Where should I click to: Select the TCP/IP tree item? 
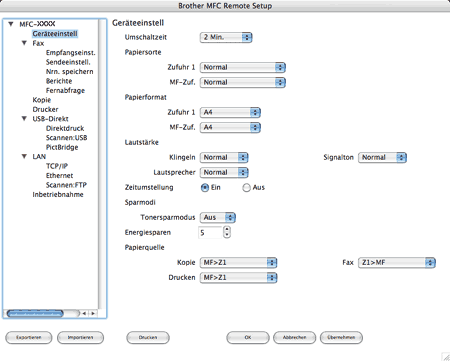coord(57,166)
